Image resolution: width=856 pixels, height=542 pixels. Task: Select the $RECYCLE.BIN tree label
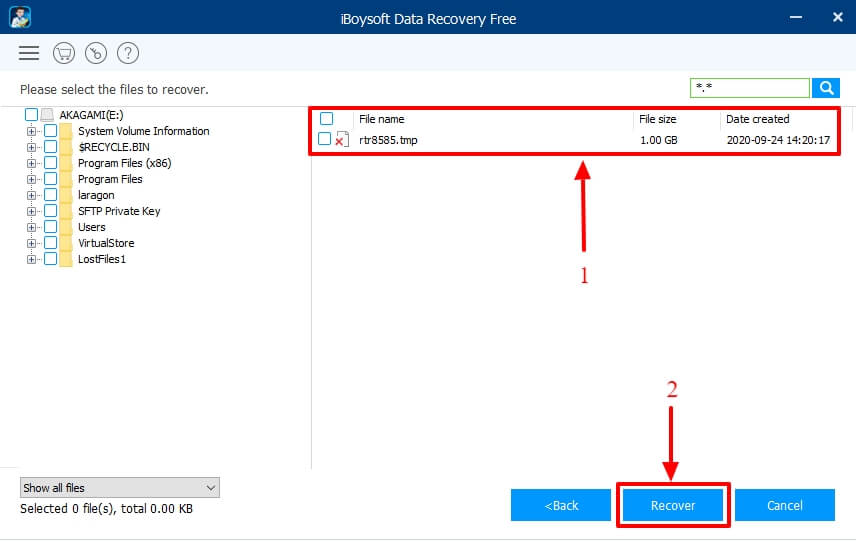point(114,147)
